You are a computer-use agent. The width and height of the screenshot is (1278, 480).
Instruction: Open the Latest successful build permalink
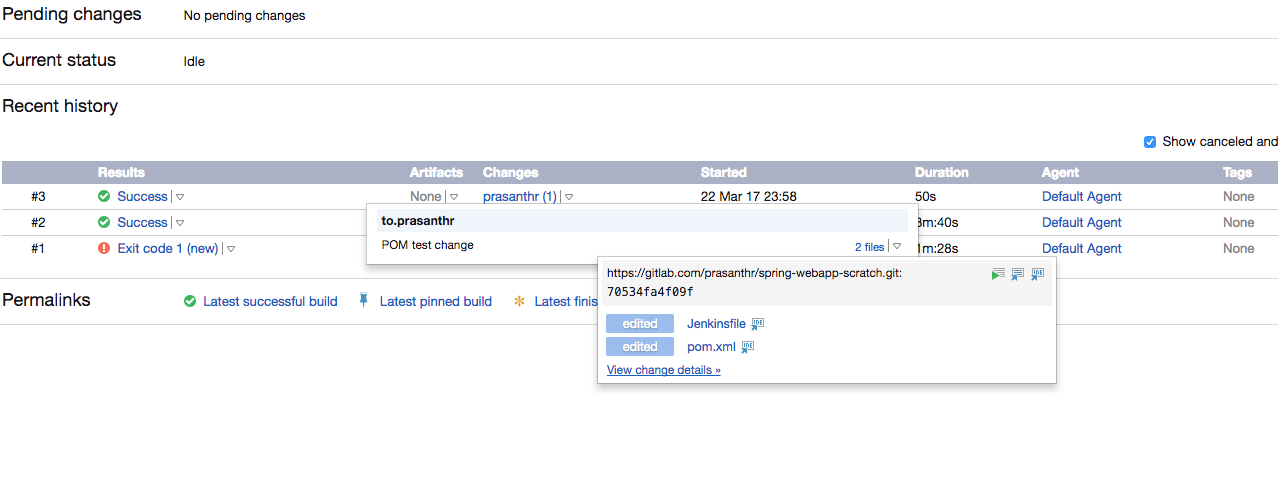point(270,301)
